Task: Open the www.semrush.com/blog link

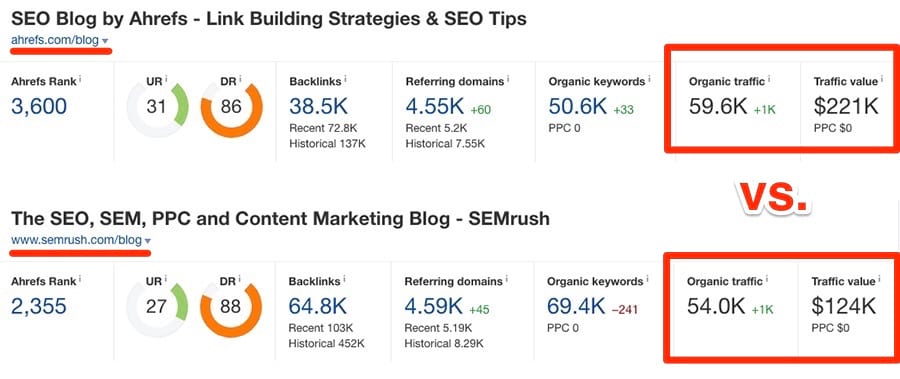Action: click(76, 240)
